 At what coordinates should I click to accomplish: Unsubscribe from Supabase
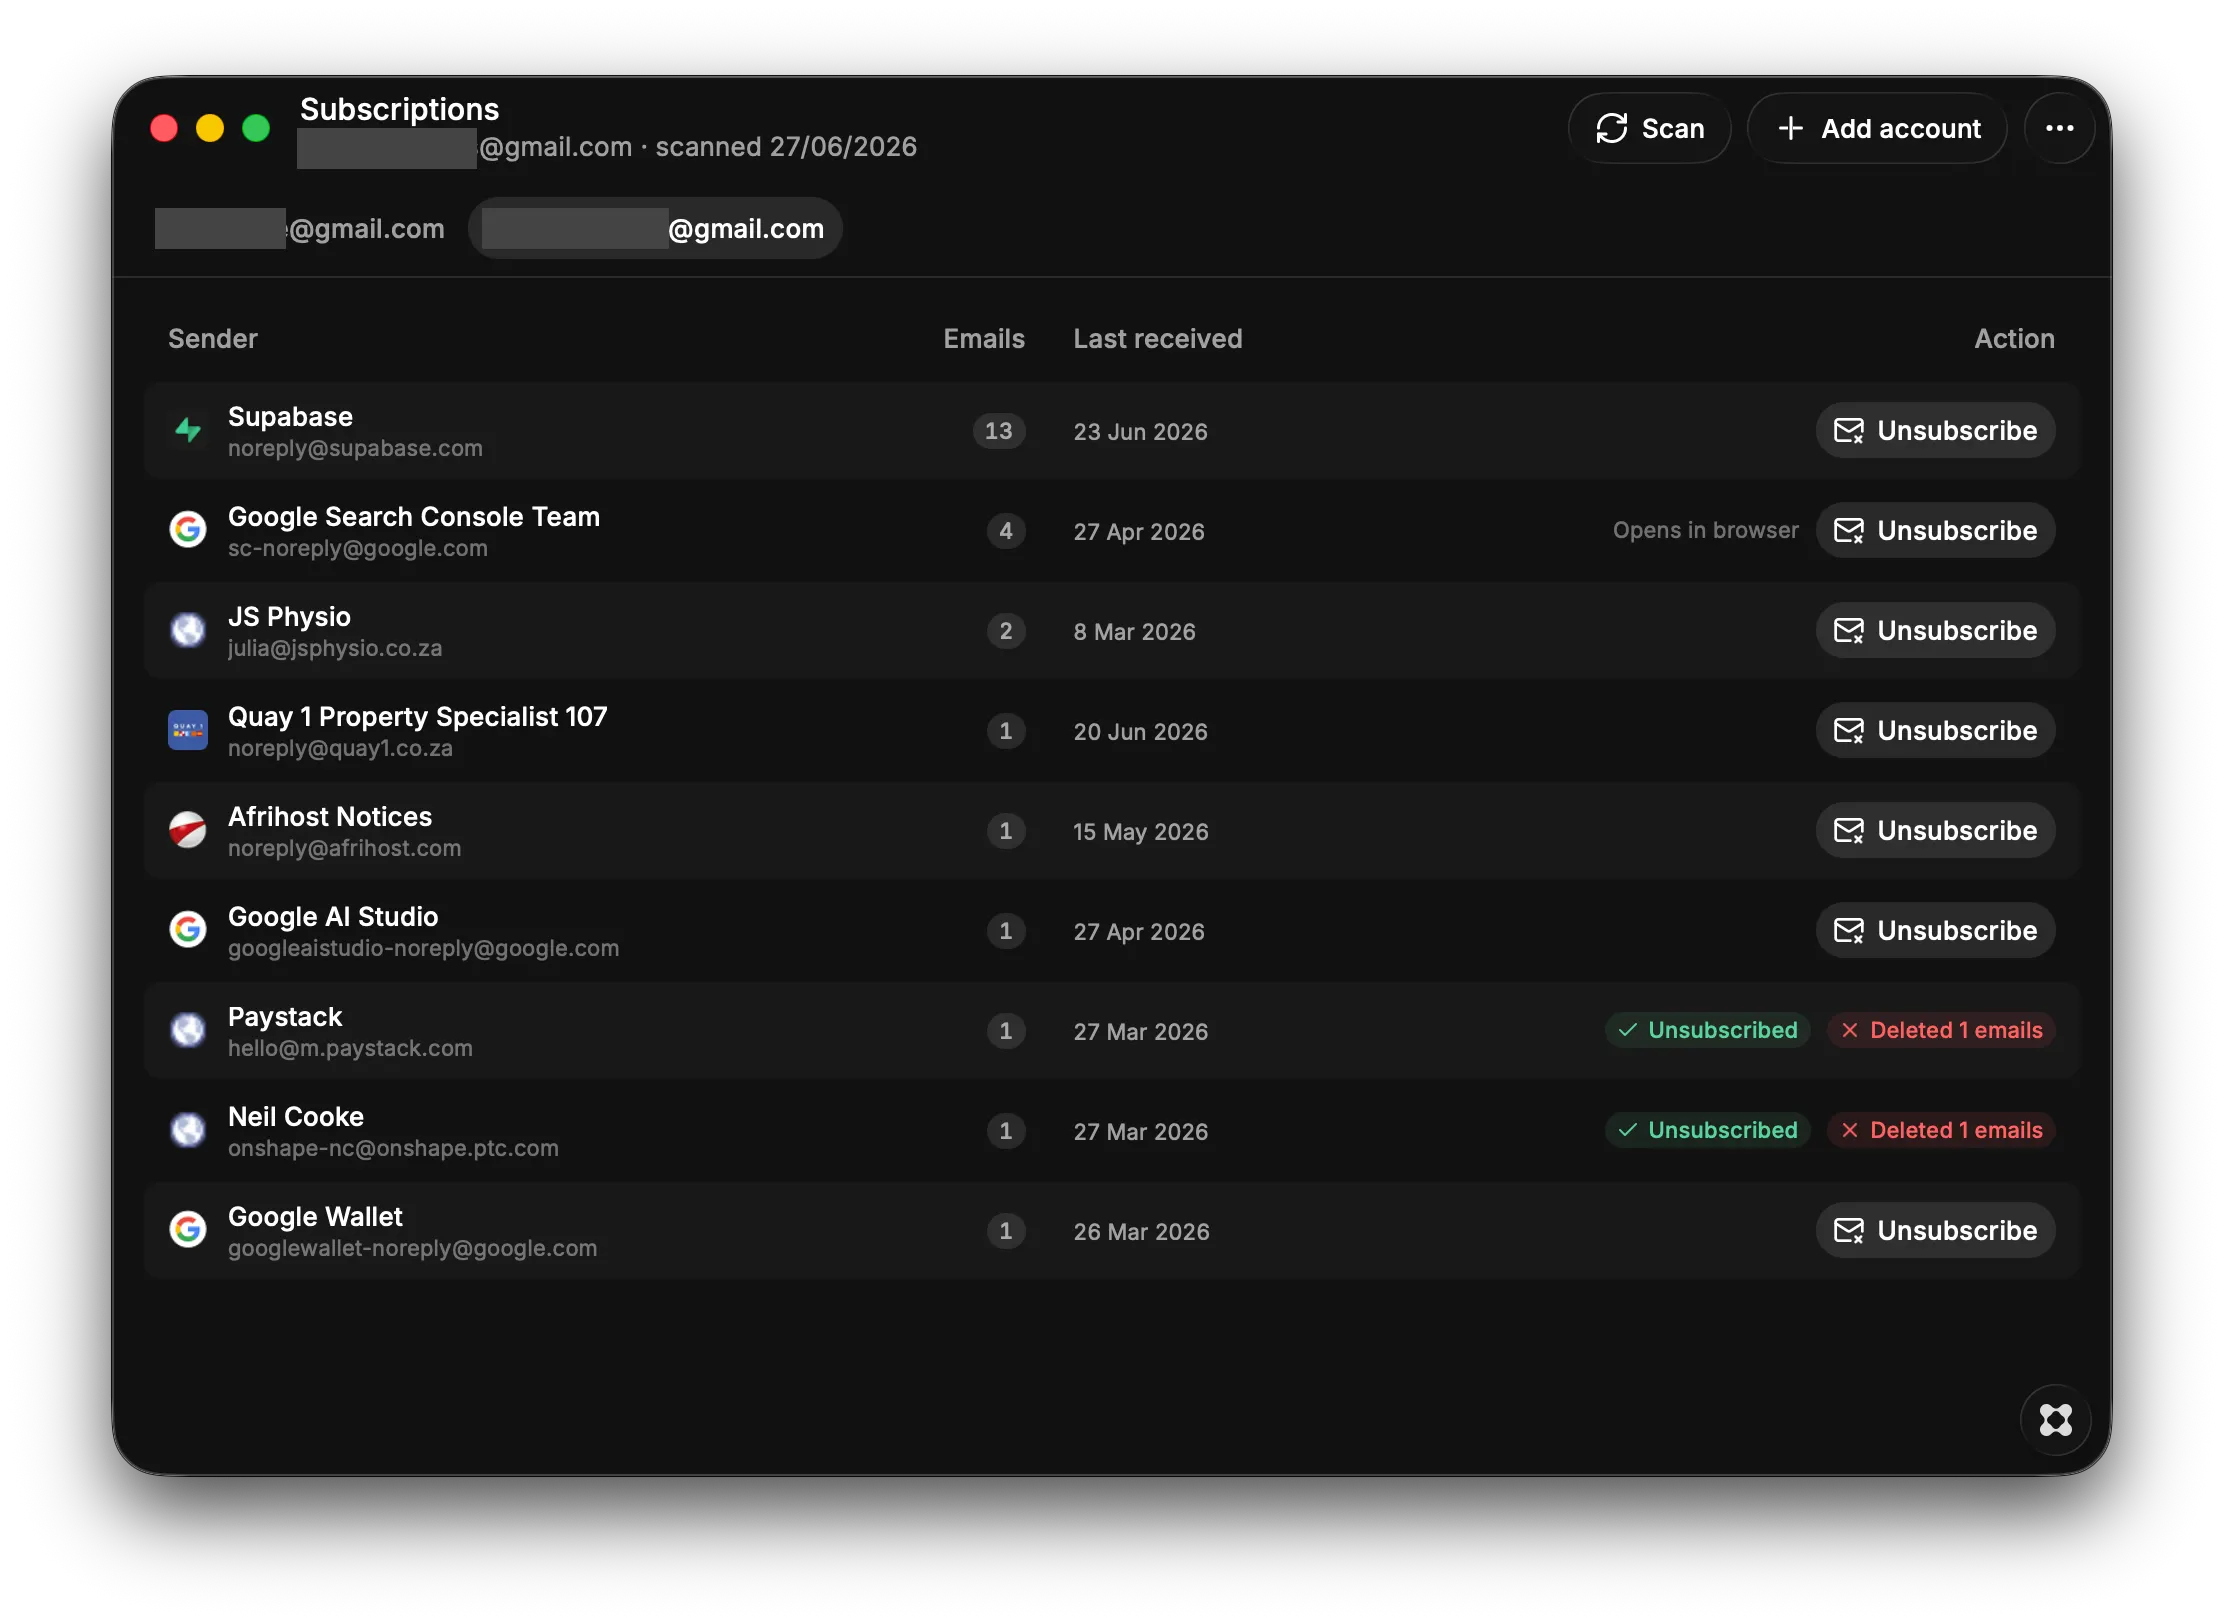coord(1935,431)
